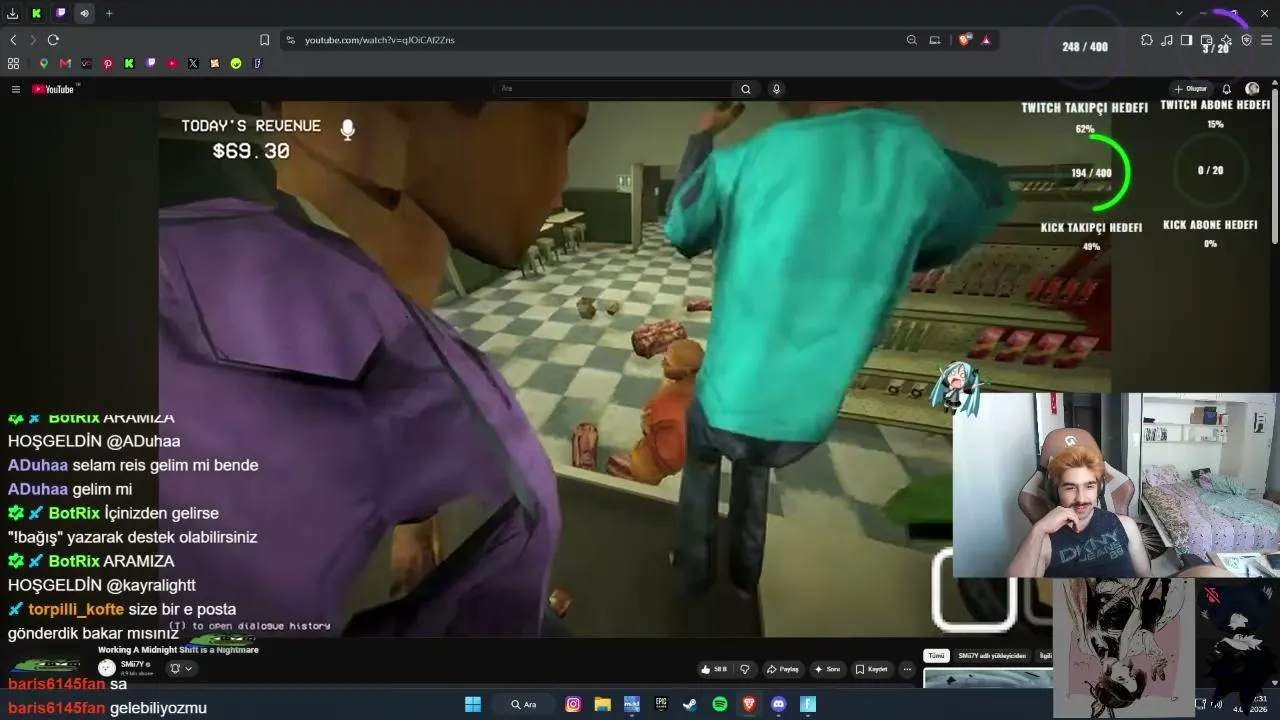Screen dimensions: 1280x720
Task: Open the browser extensions puzzle icon
Action: coord(1147,40)
